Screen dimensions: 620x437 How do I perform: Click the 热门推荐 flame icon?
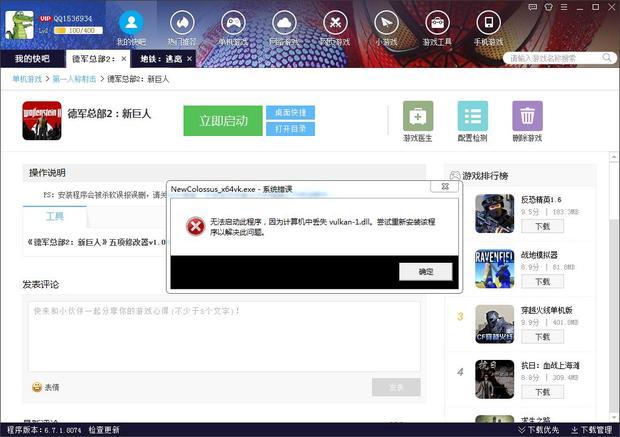(181, 23)
